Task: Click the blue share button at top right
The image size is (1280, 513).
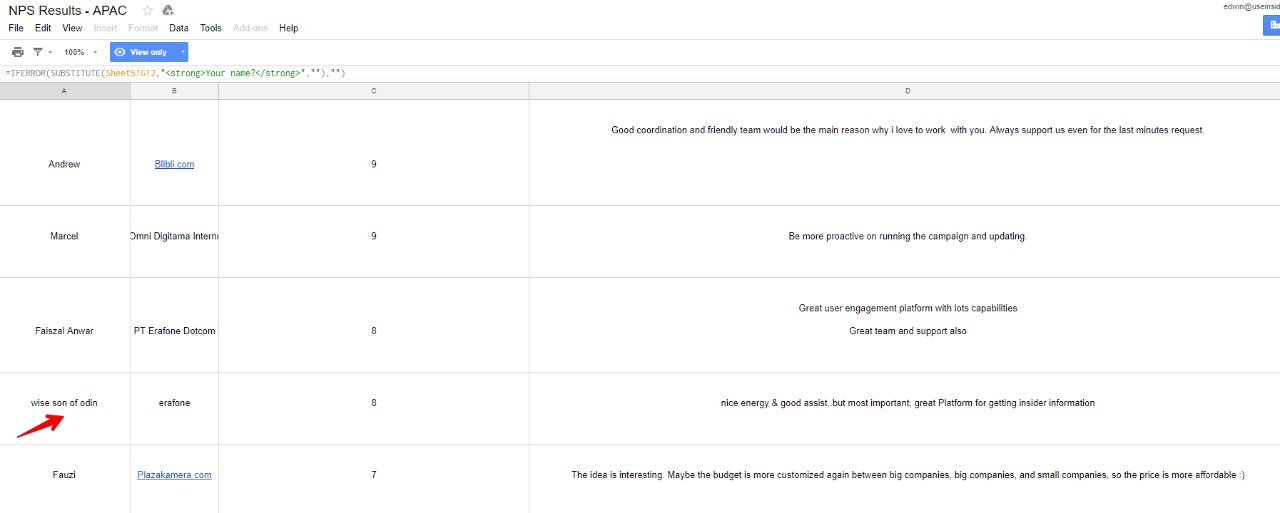Action: [1271, 27]
